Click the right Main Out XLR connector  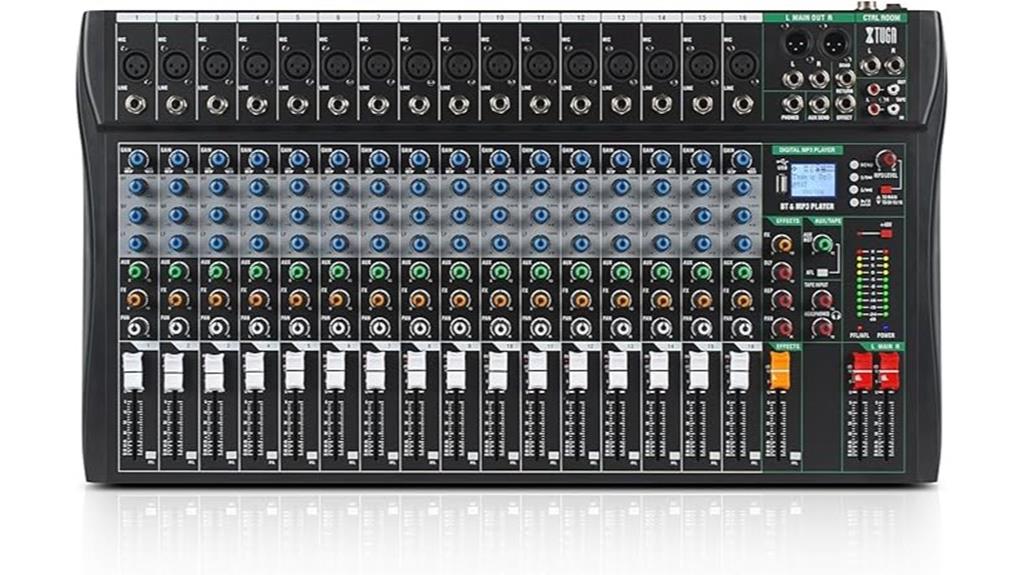(834, 44)
